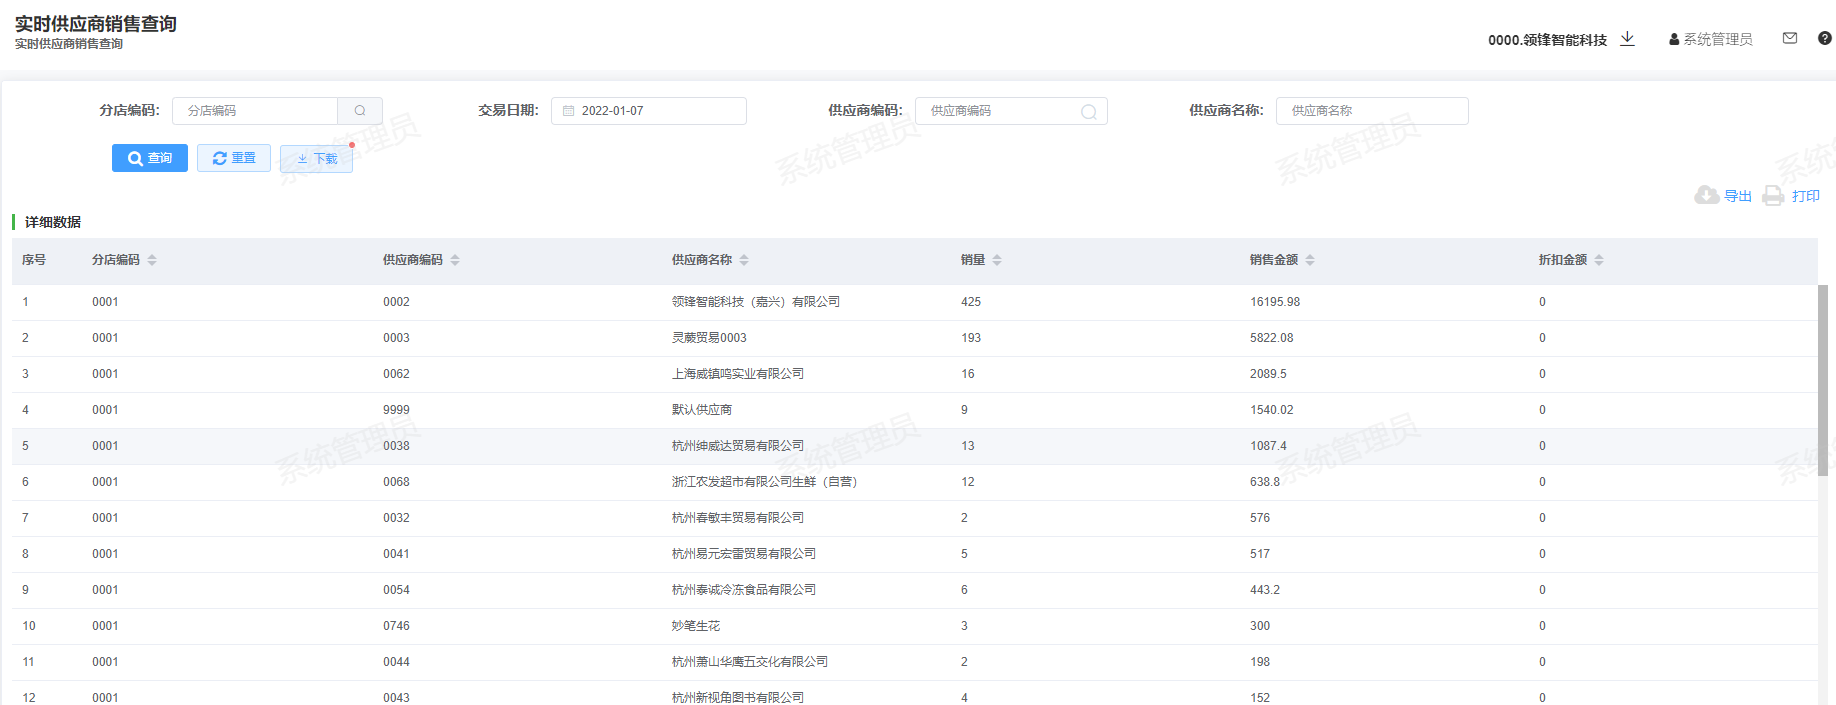Open the mail envelope icon in header
Viewport: 1836px width, 705px height.
pyautogui.click(x=1789, y=39)
